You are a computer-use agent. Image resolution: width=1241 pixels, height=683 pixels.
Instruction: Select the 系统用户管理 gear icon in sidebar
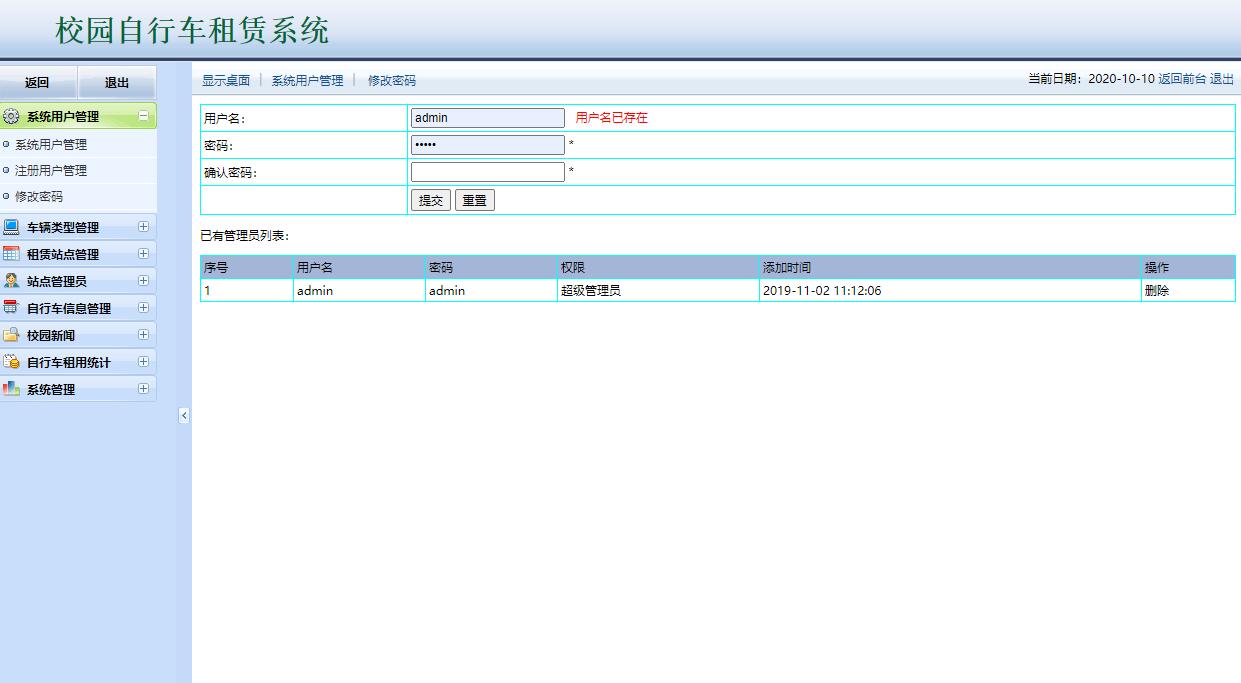click(12, 115)
